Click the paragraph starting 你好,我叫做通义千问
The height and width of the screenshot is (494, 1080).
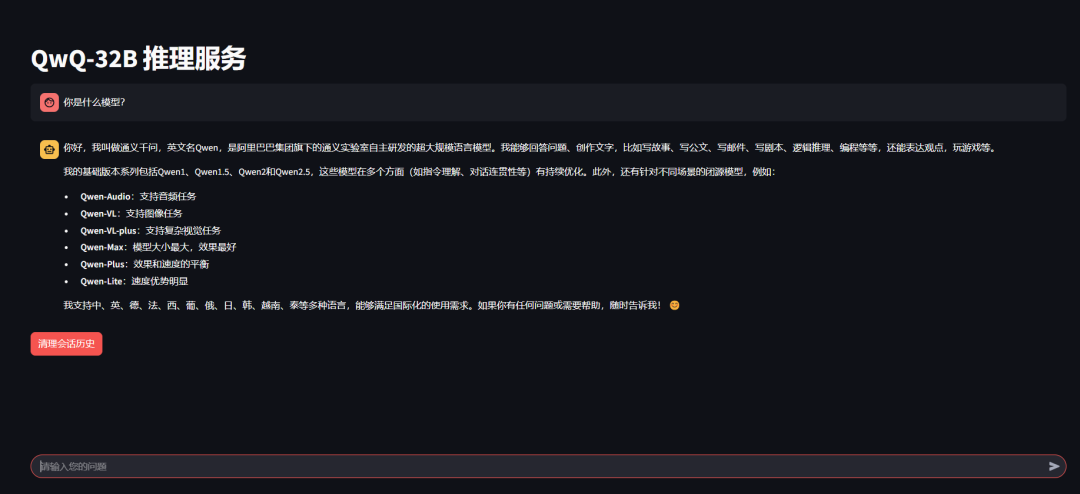tap(530, 147)
